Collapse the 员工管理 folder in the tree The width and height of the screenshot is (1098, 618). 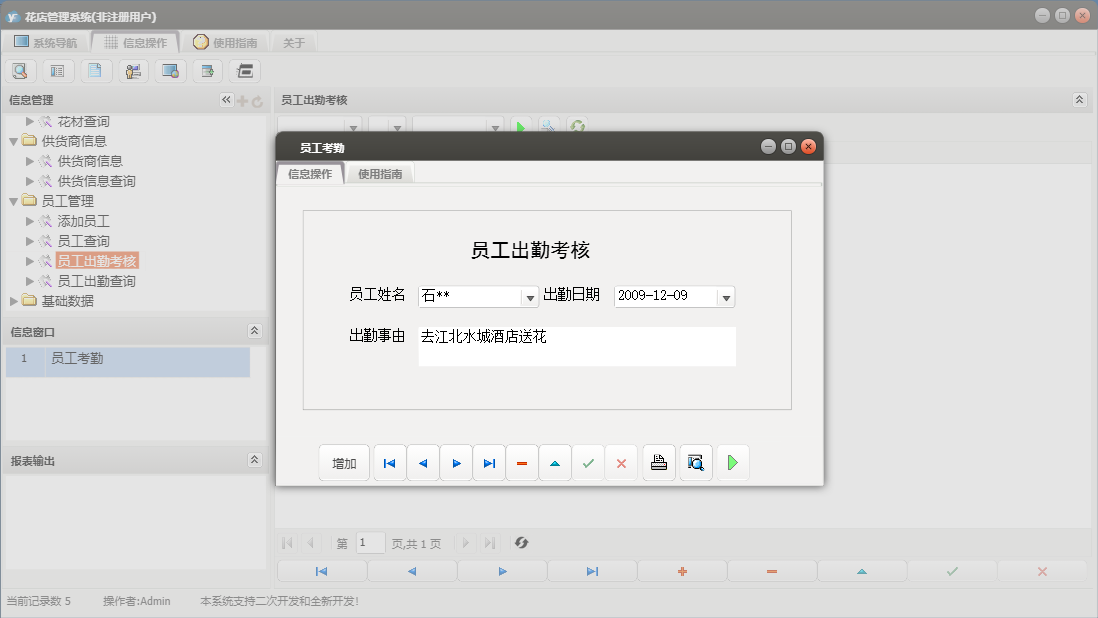(13, 200)
